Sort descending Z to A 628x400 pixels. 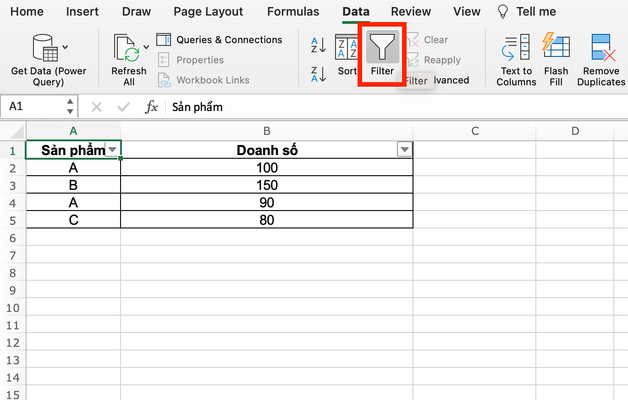click(318, 74)
